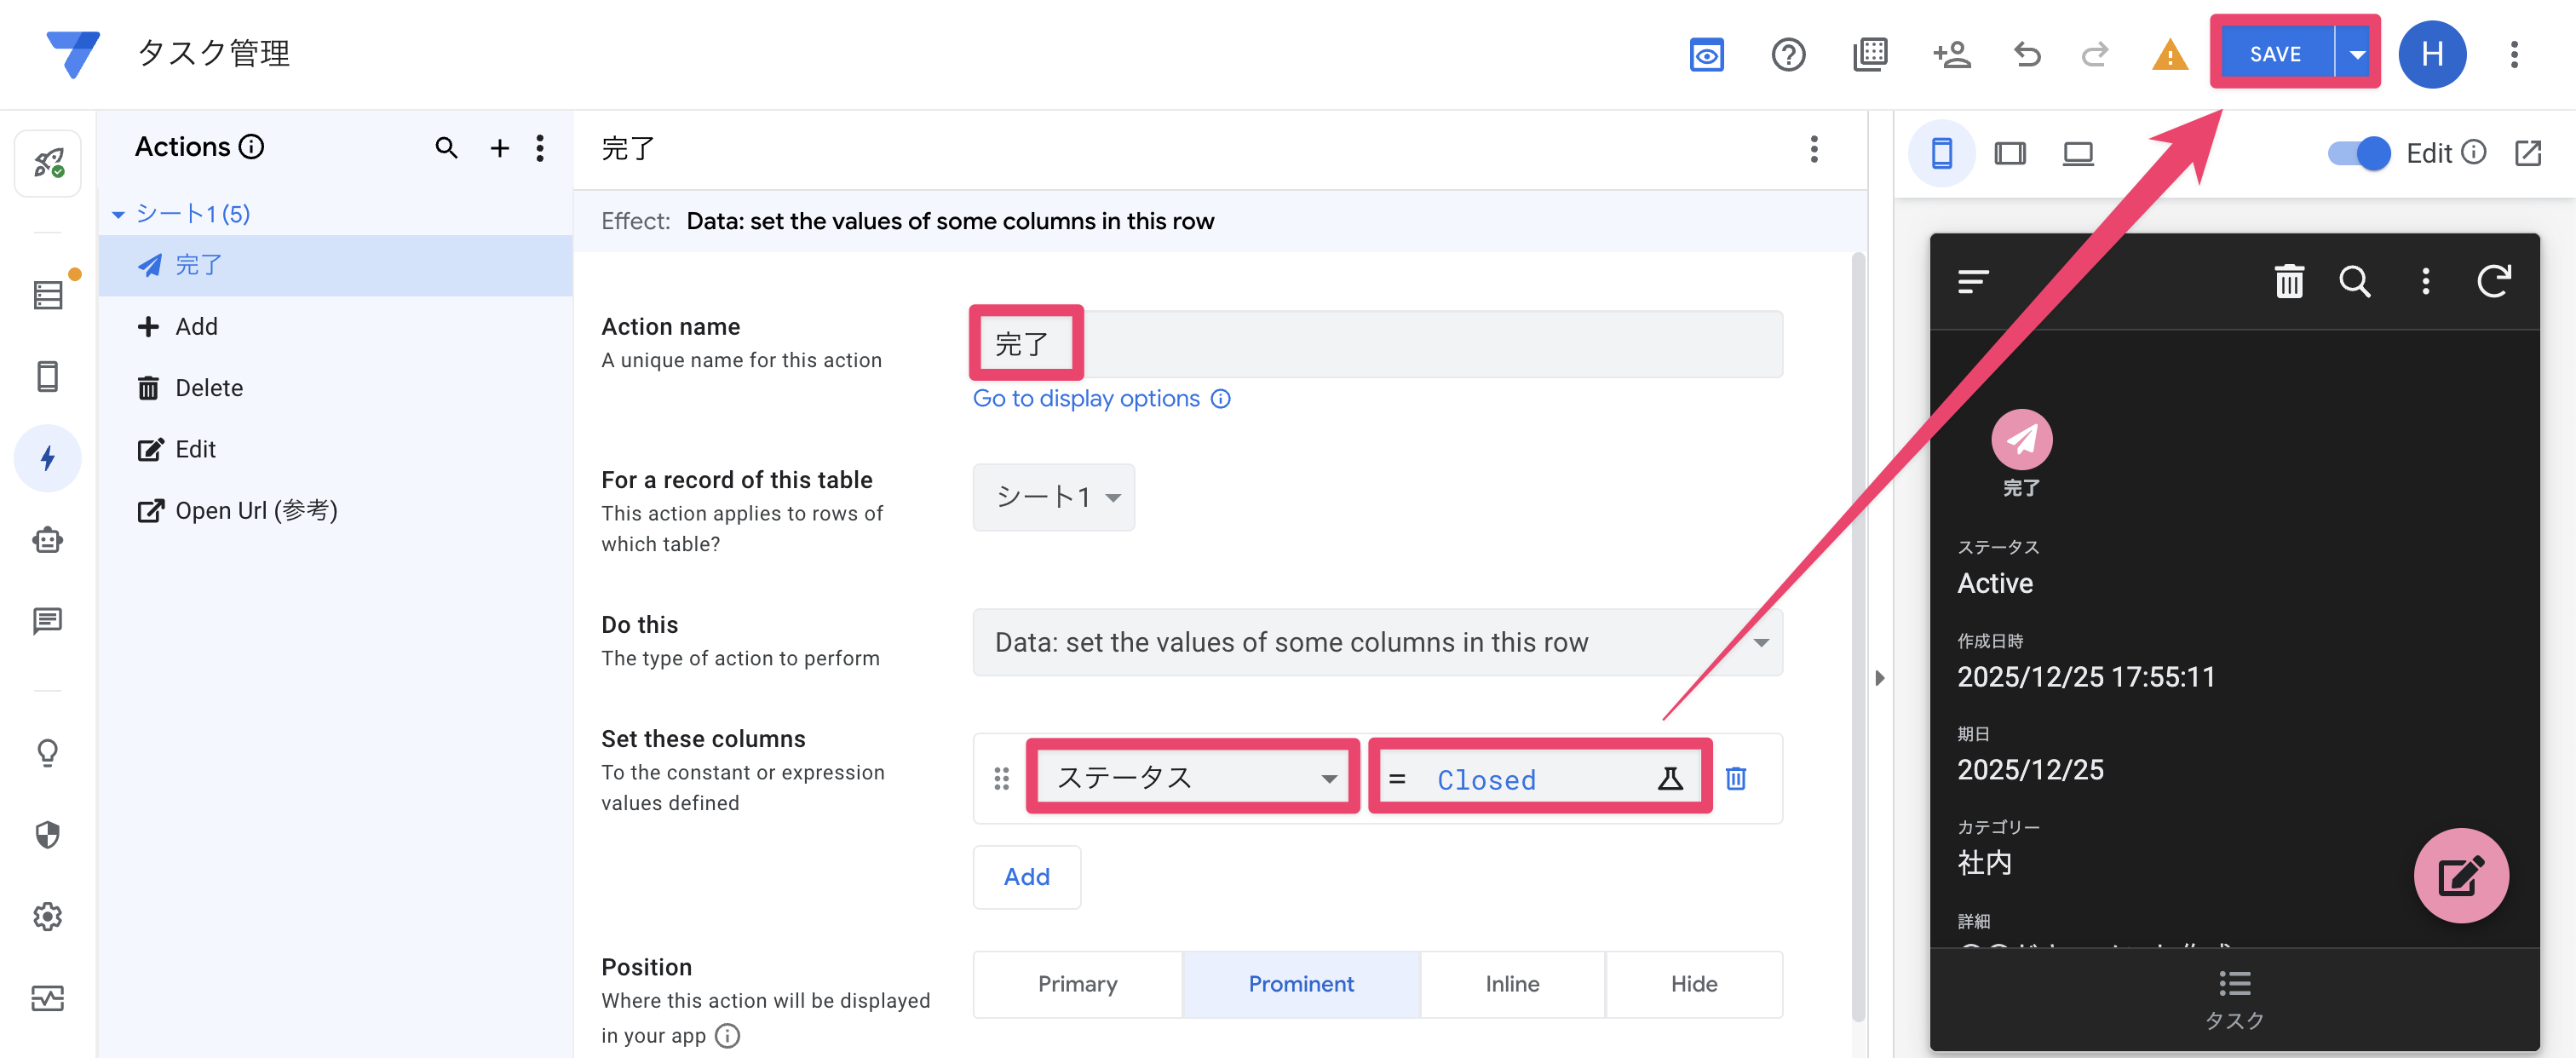
Task: Collapse the シート1 (5) actions group
Action: 118,214
